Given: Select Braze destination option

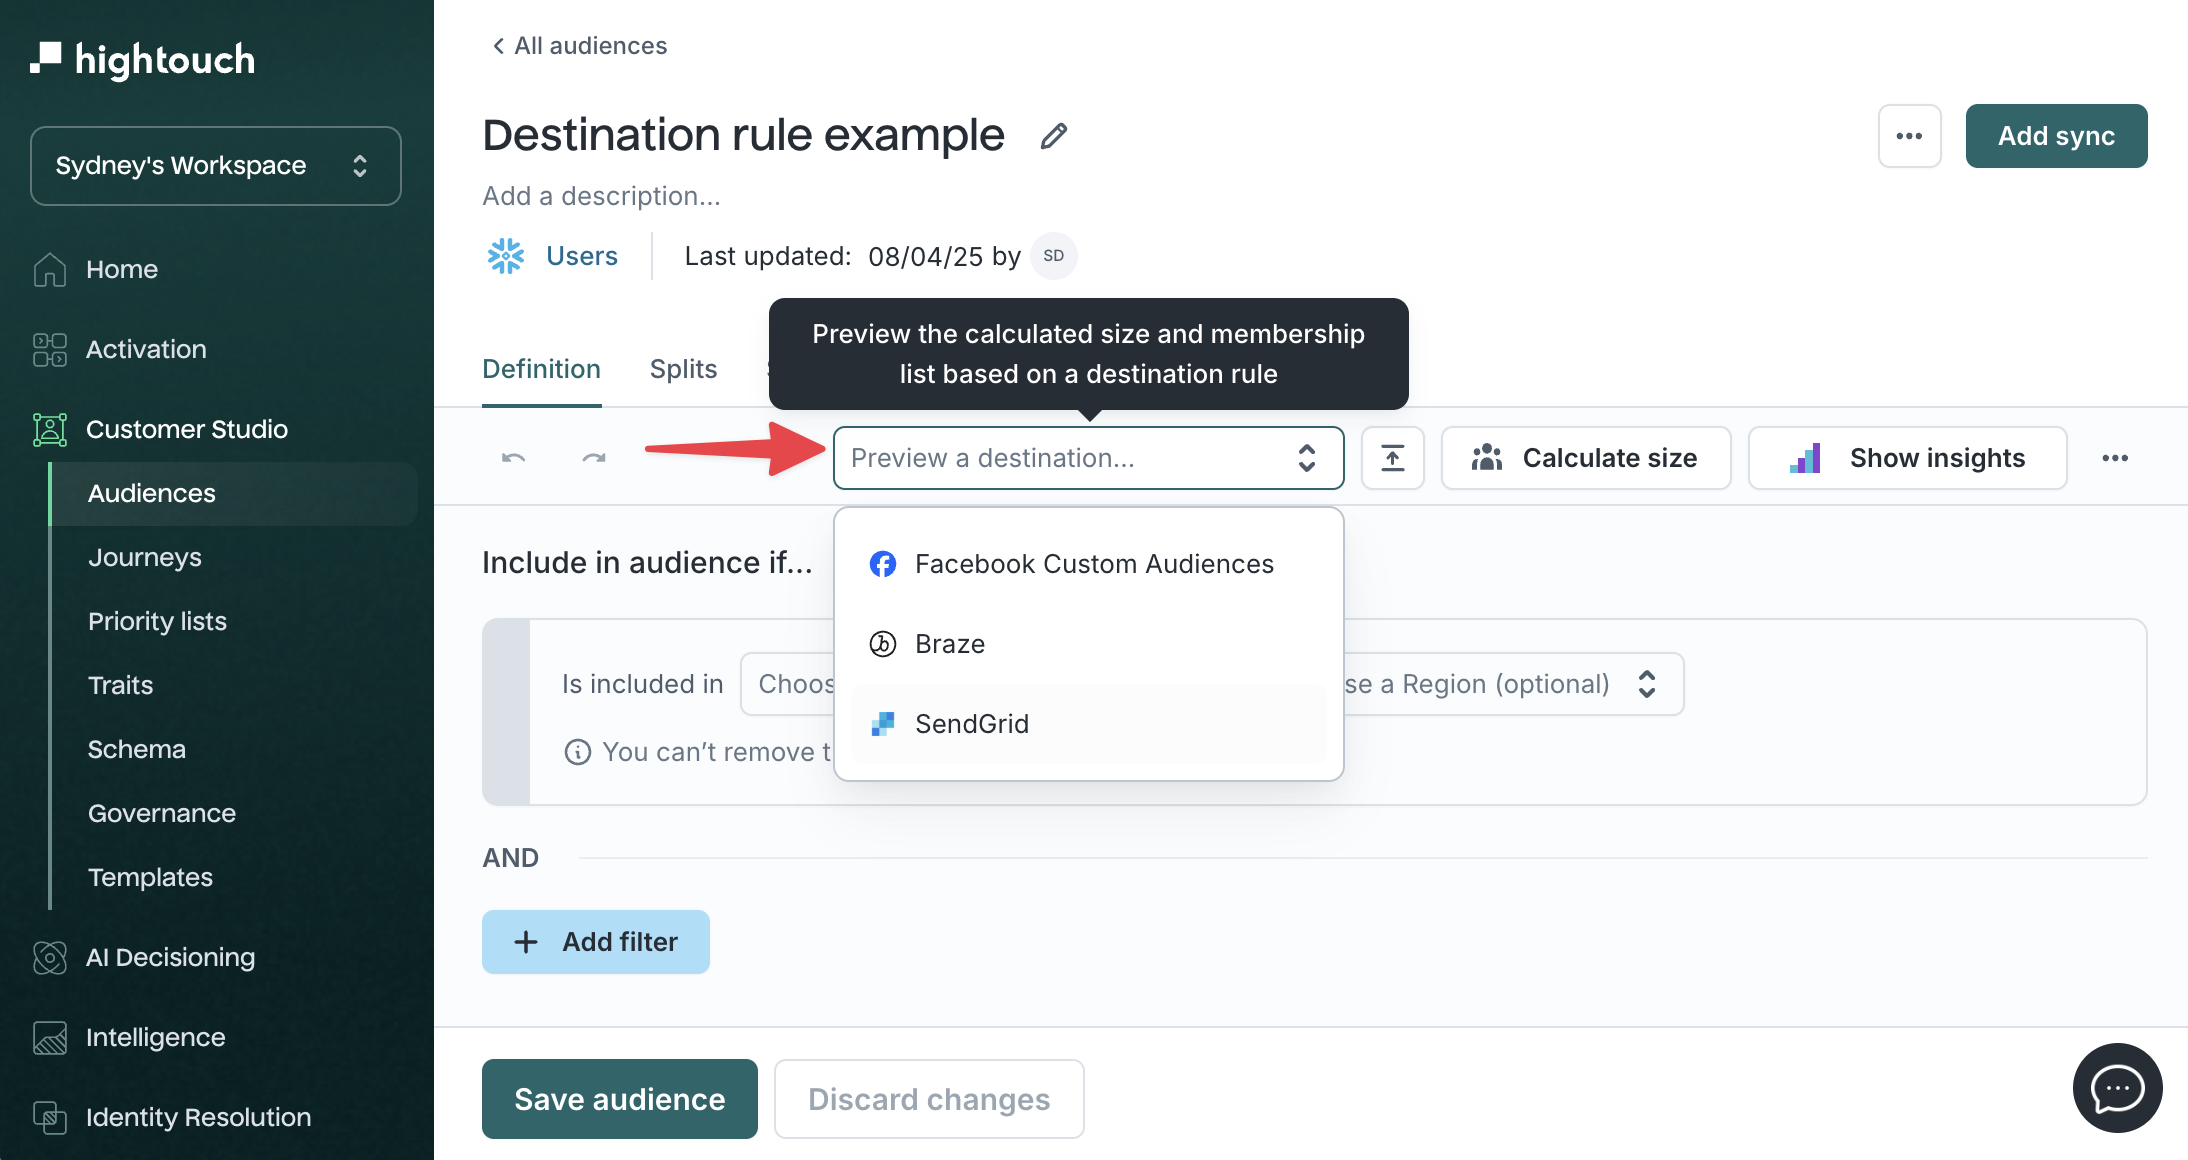Looking at the screenshot, I should pos(1088,644).
